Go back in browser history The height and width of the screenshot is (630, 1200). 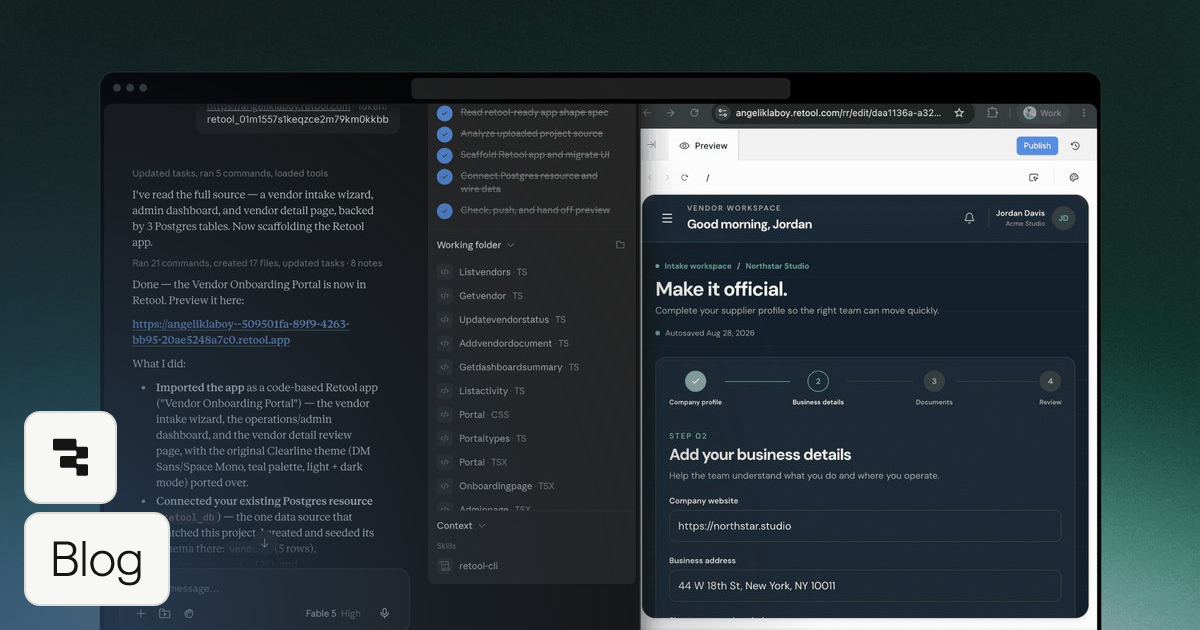point(647,113)
